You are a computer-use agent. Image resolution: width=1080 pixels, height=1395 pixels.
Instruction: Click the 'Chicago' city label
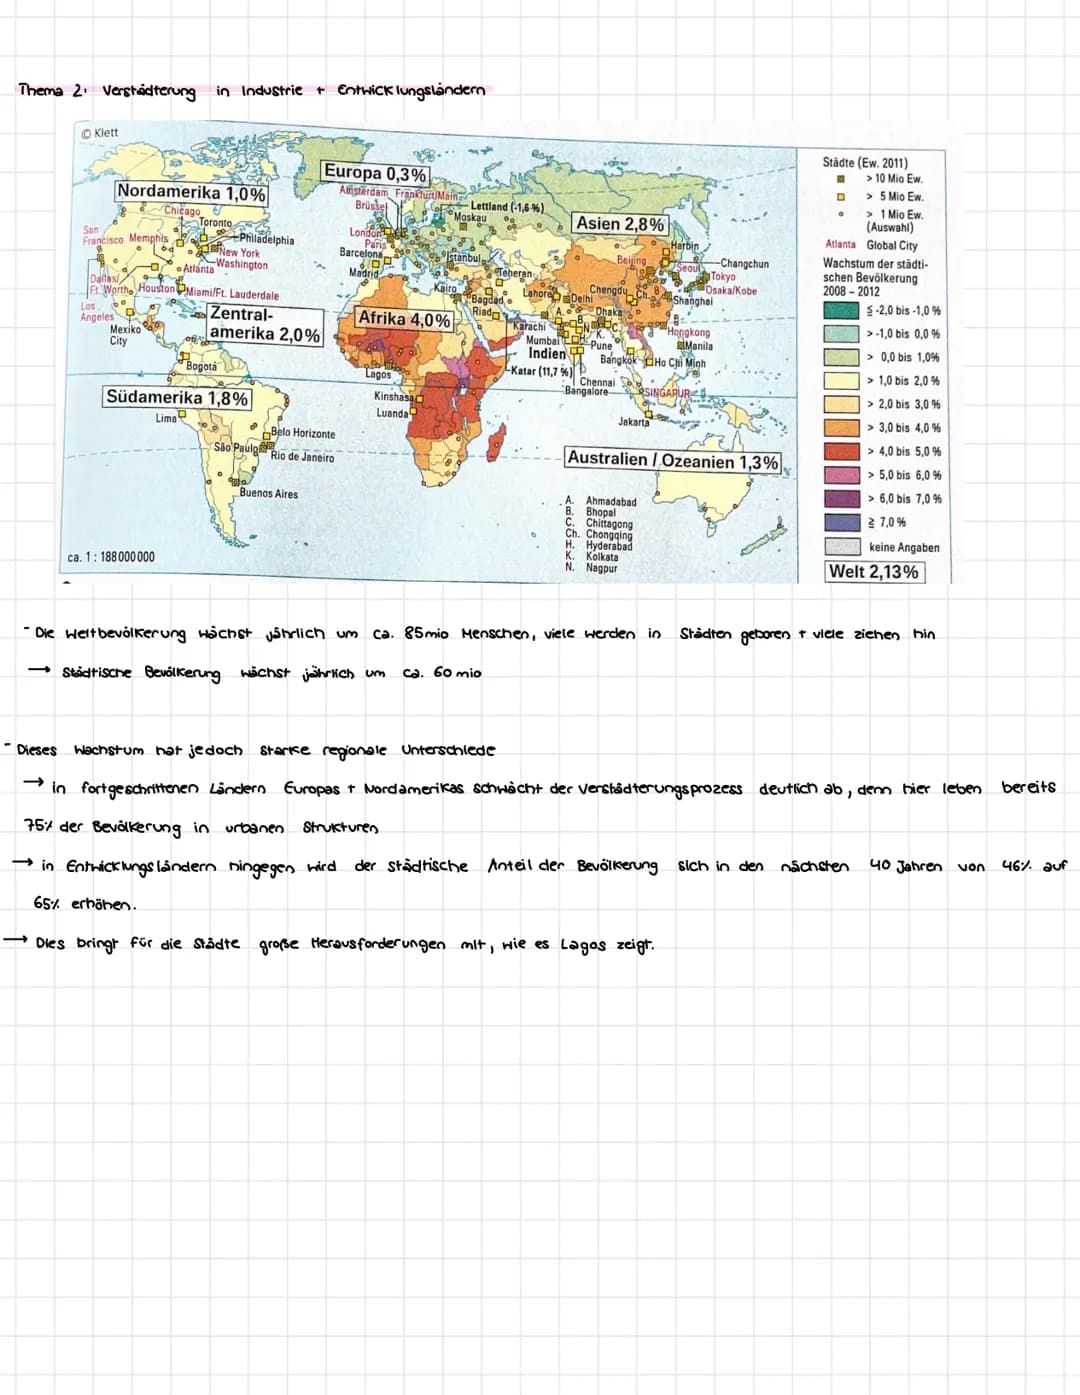(x=182, y=211)
